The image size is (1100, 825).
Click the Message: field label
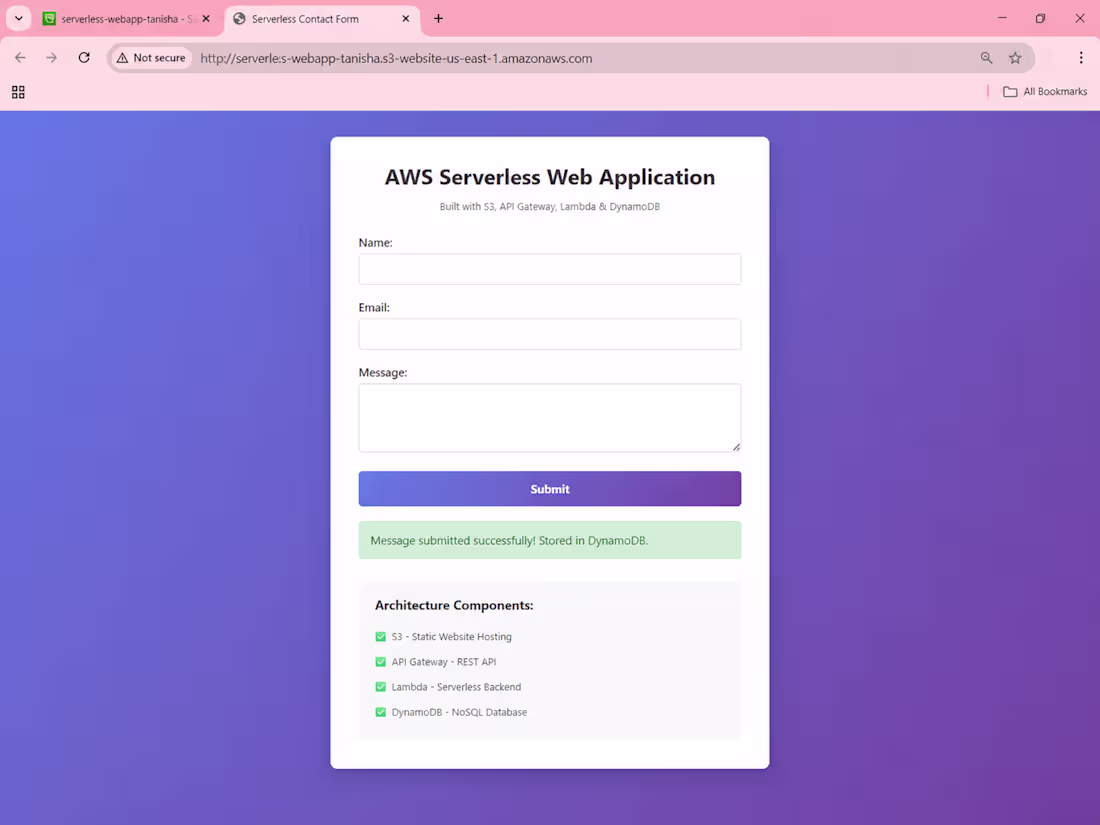(382, 373)
